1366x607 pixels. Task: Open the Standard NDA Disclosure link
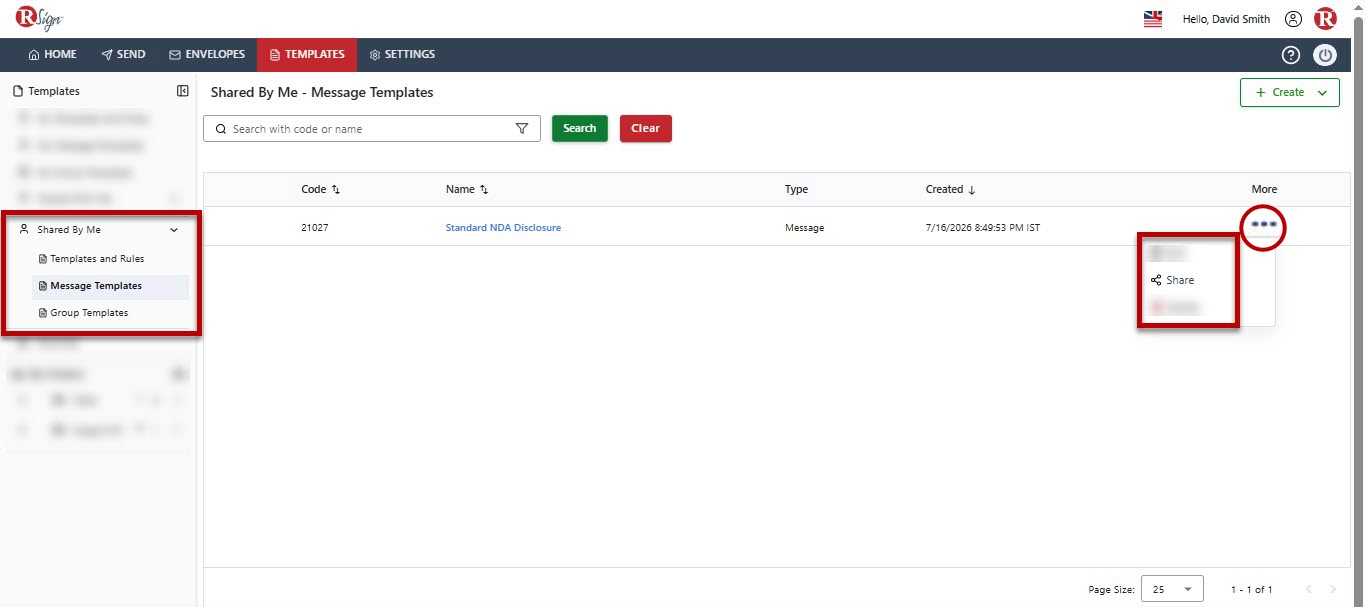(x=503, y=228)
